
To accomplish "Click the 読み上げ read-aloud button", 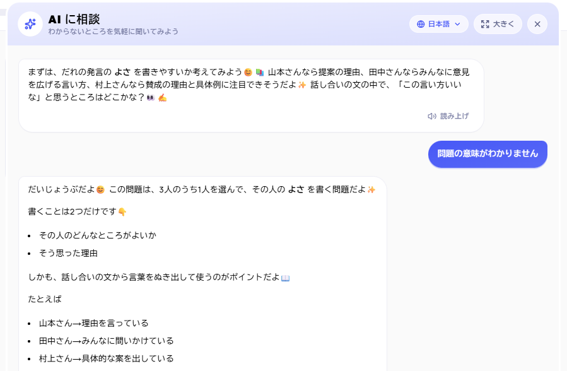I will 448,116.
